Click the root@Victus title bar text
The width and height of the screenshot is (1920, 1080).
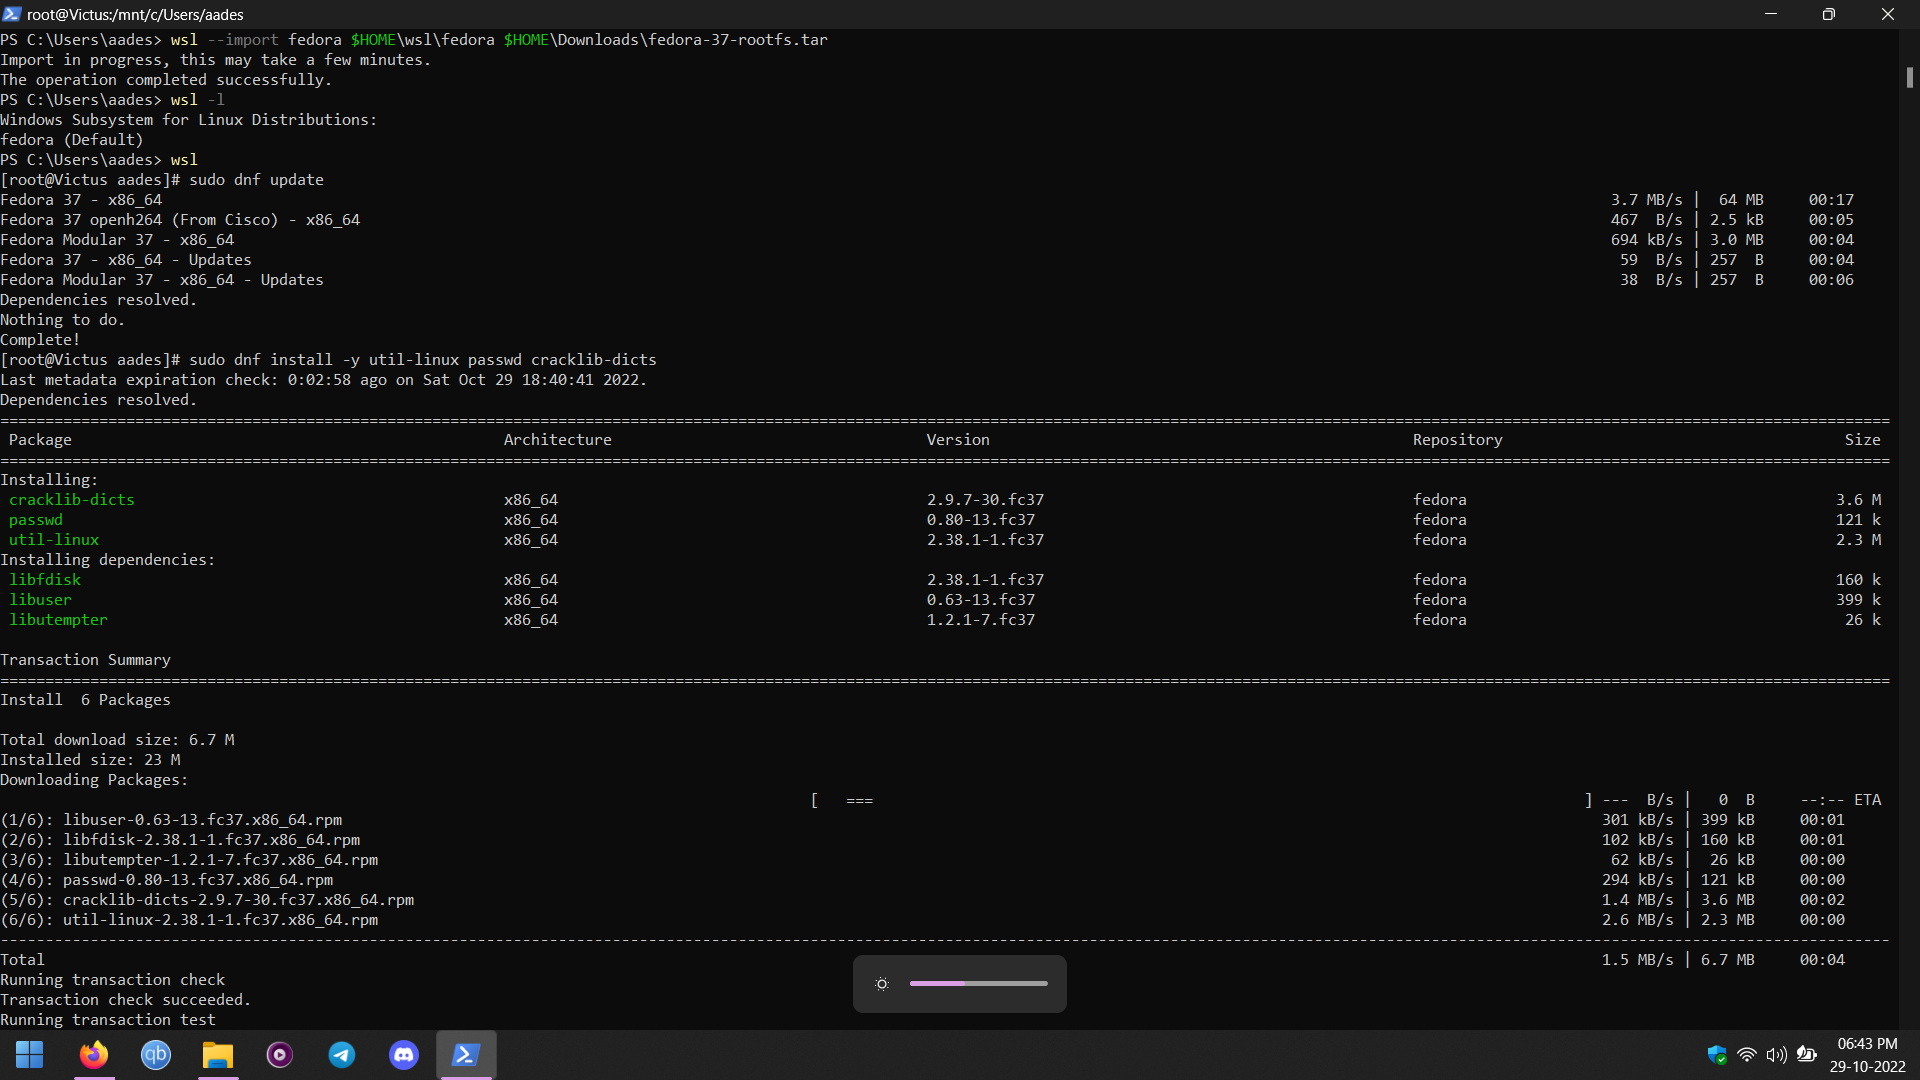coord(136,14)
